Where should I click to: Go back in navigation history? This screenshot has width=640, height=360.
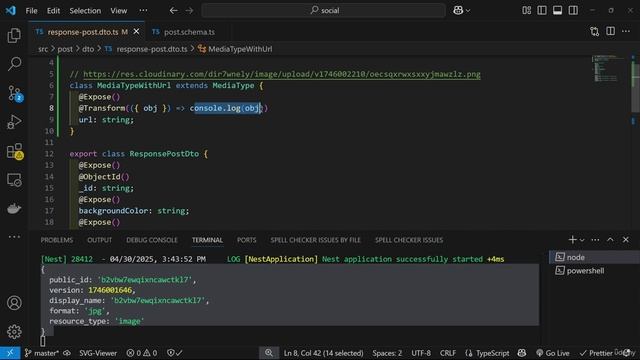[x=173, y=11]
